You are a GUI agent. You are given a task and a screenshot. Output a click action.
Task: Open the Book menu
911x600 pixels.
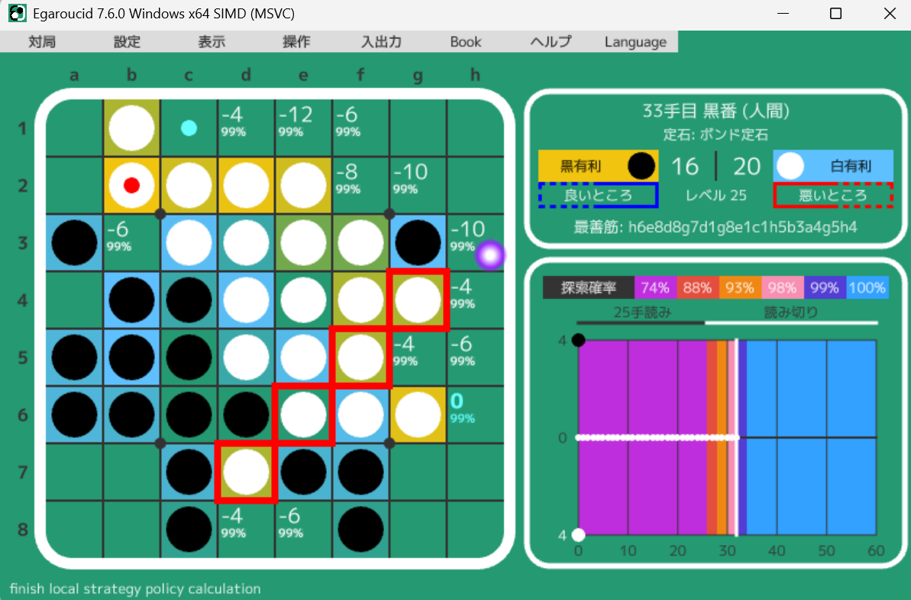[465, 42]
